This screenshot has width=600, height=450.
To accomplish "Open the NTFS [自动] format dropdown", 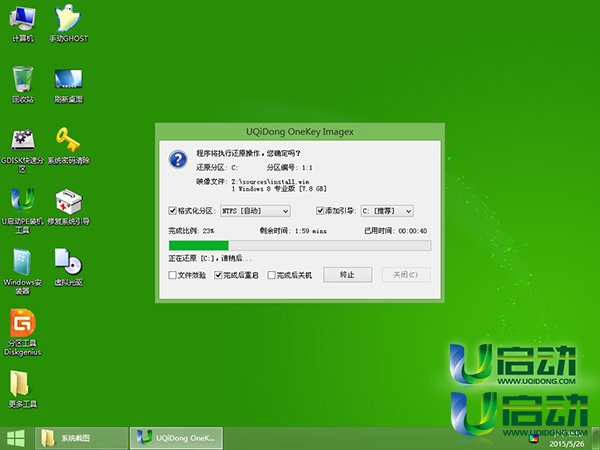I will 255,211.
